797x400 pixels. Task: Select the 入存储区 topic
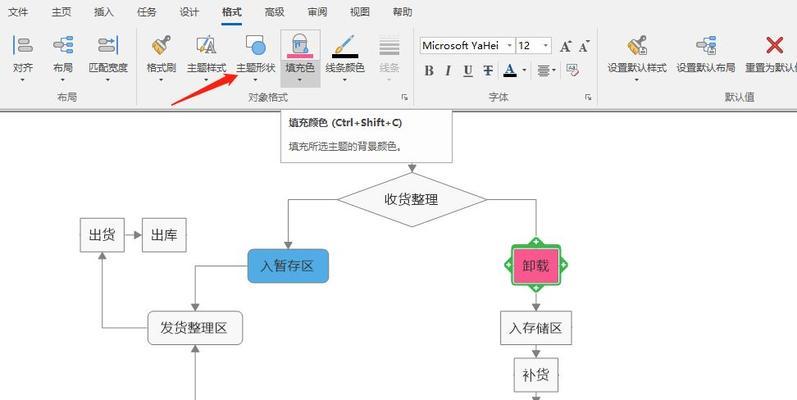[x=536, y=328]
